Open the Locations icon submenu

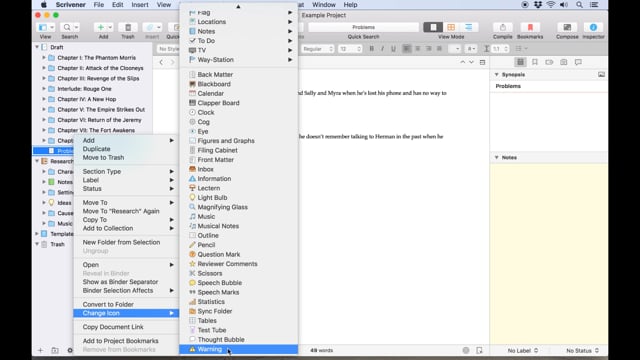[x=238, y=22]
